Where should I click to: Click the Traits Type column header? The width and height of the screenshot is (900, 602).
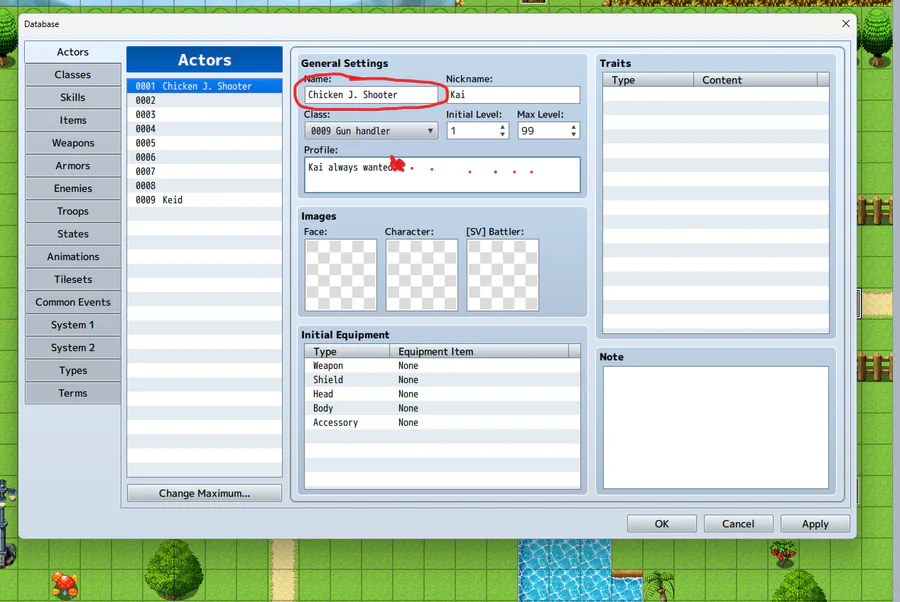648,80
